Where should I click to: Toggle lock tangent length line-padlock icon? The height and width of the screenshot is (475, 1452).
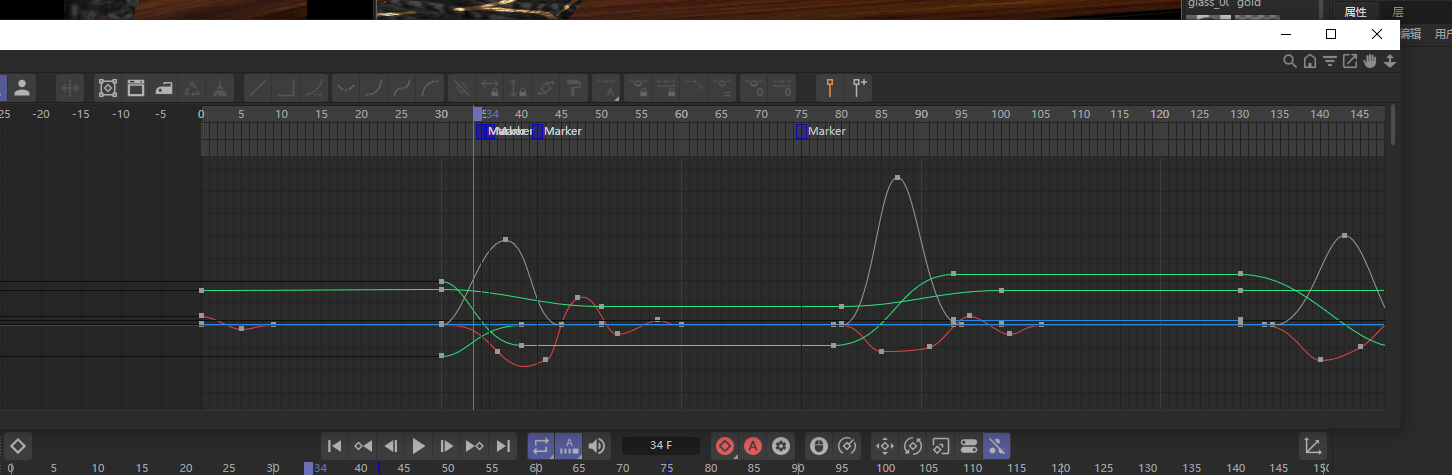click(x=666, y=87)
